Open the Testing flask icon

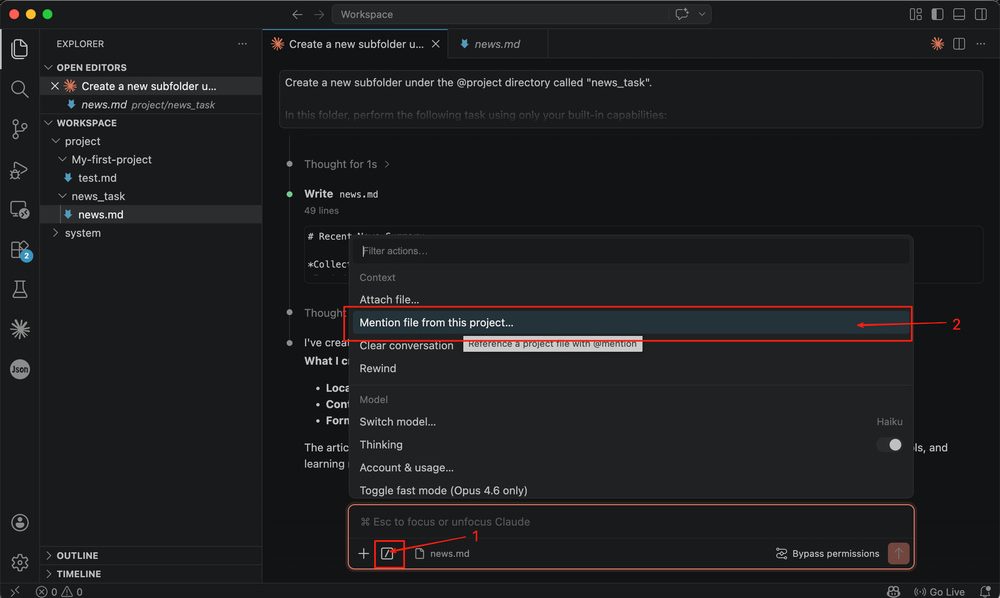(x=19, y=289)
